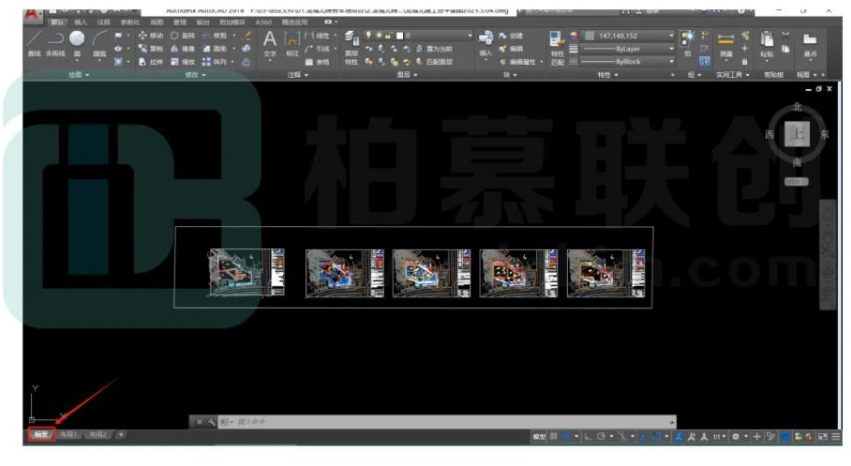
Task: Click the Dimension (标注) tool
Action: 292,43
